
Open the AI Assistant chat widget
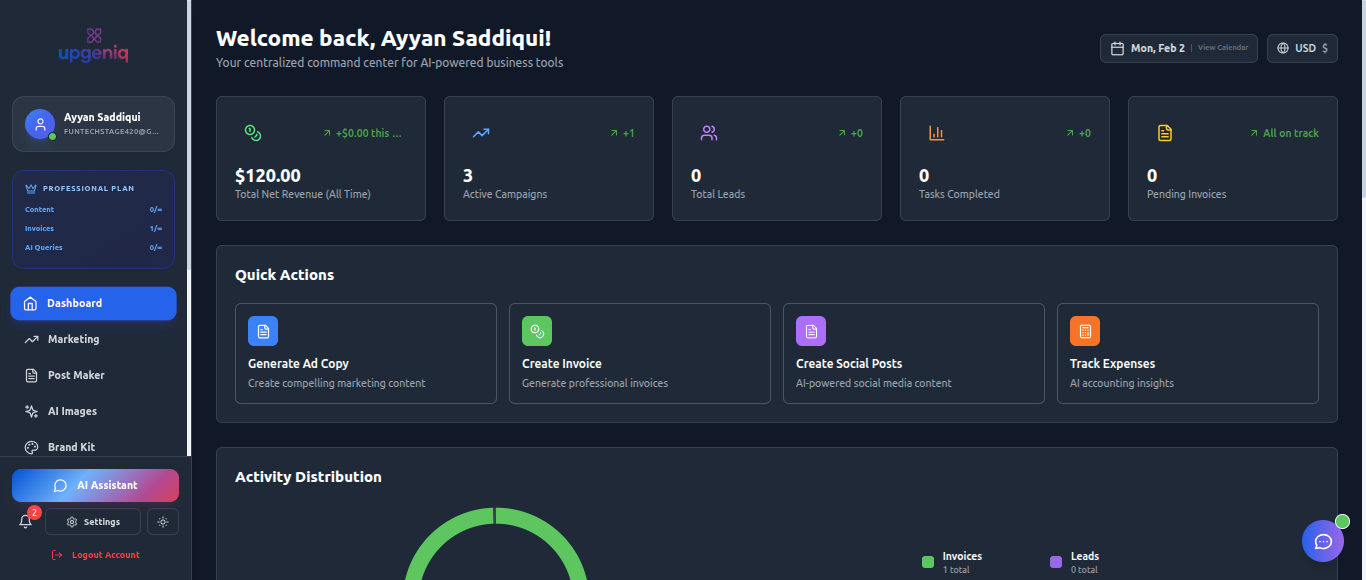tap(95, 485)
